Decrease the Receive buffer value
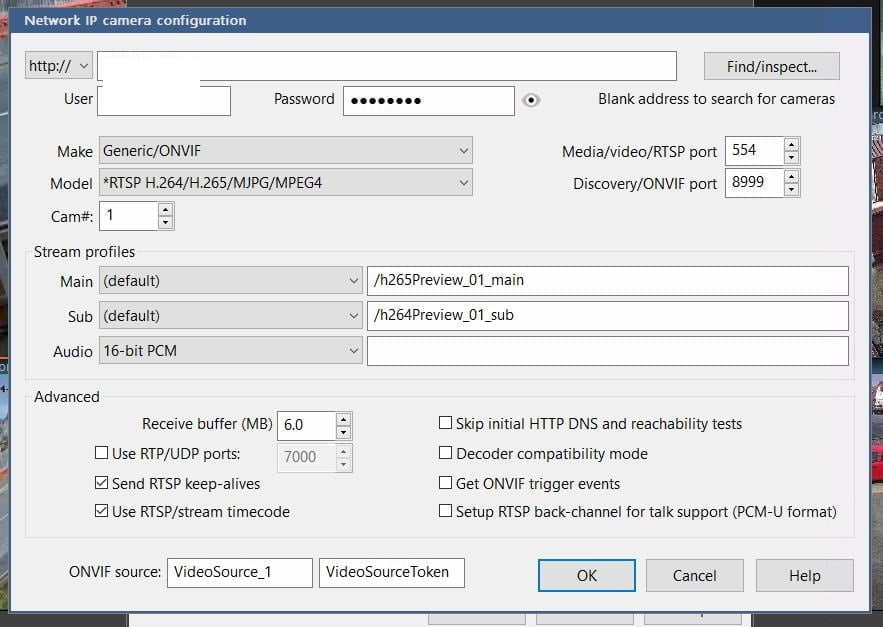883x627 pixels. (x=343, y=432)
